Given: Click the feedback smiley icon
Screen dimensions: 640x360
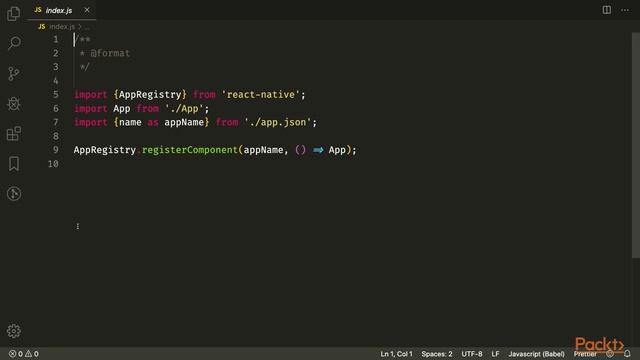Looking at the screenshot, I should tap(610, 354).
